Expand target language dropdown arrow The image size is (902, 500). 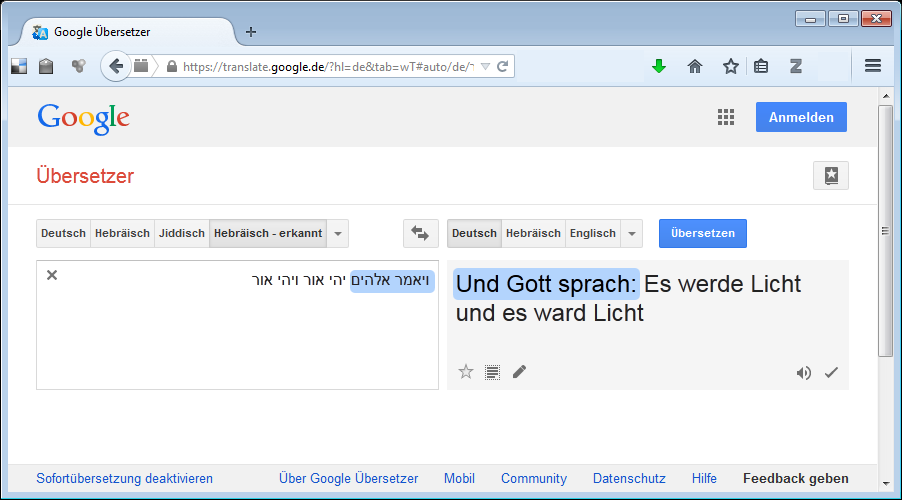[632, 233]
